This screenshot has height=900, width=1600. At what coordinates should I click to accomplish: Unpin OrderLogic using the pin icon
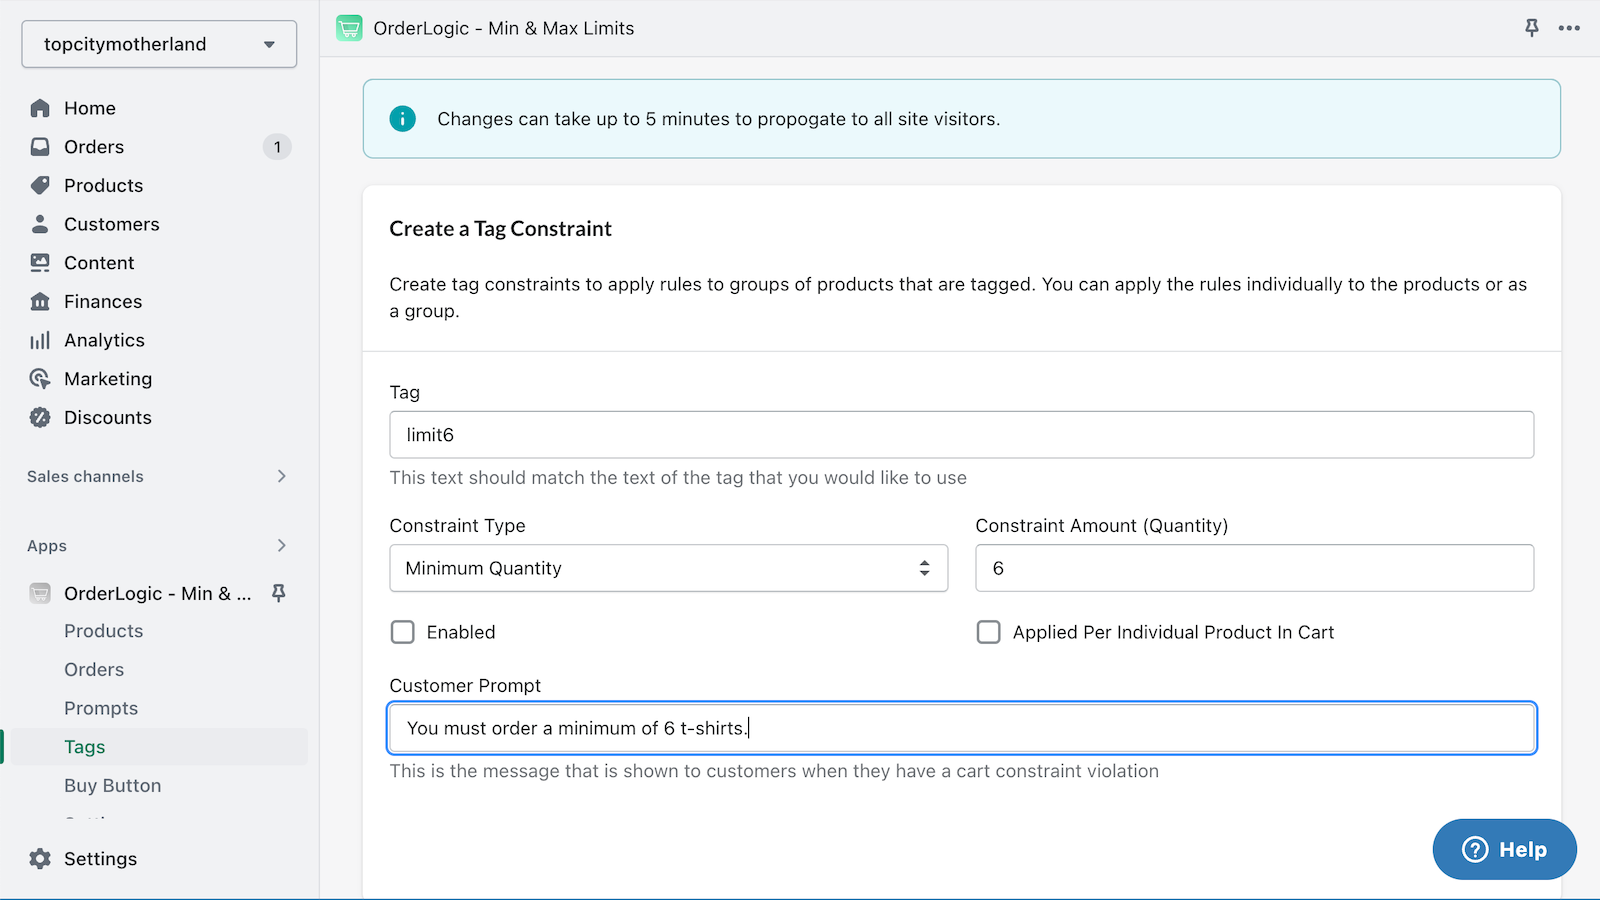click(x=1532, y=28)
